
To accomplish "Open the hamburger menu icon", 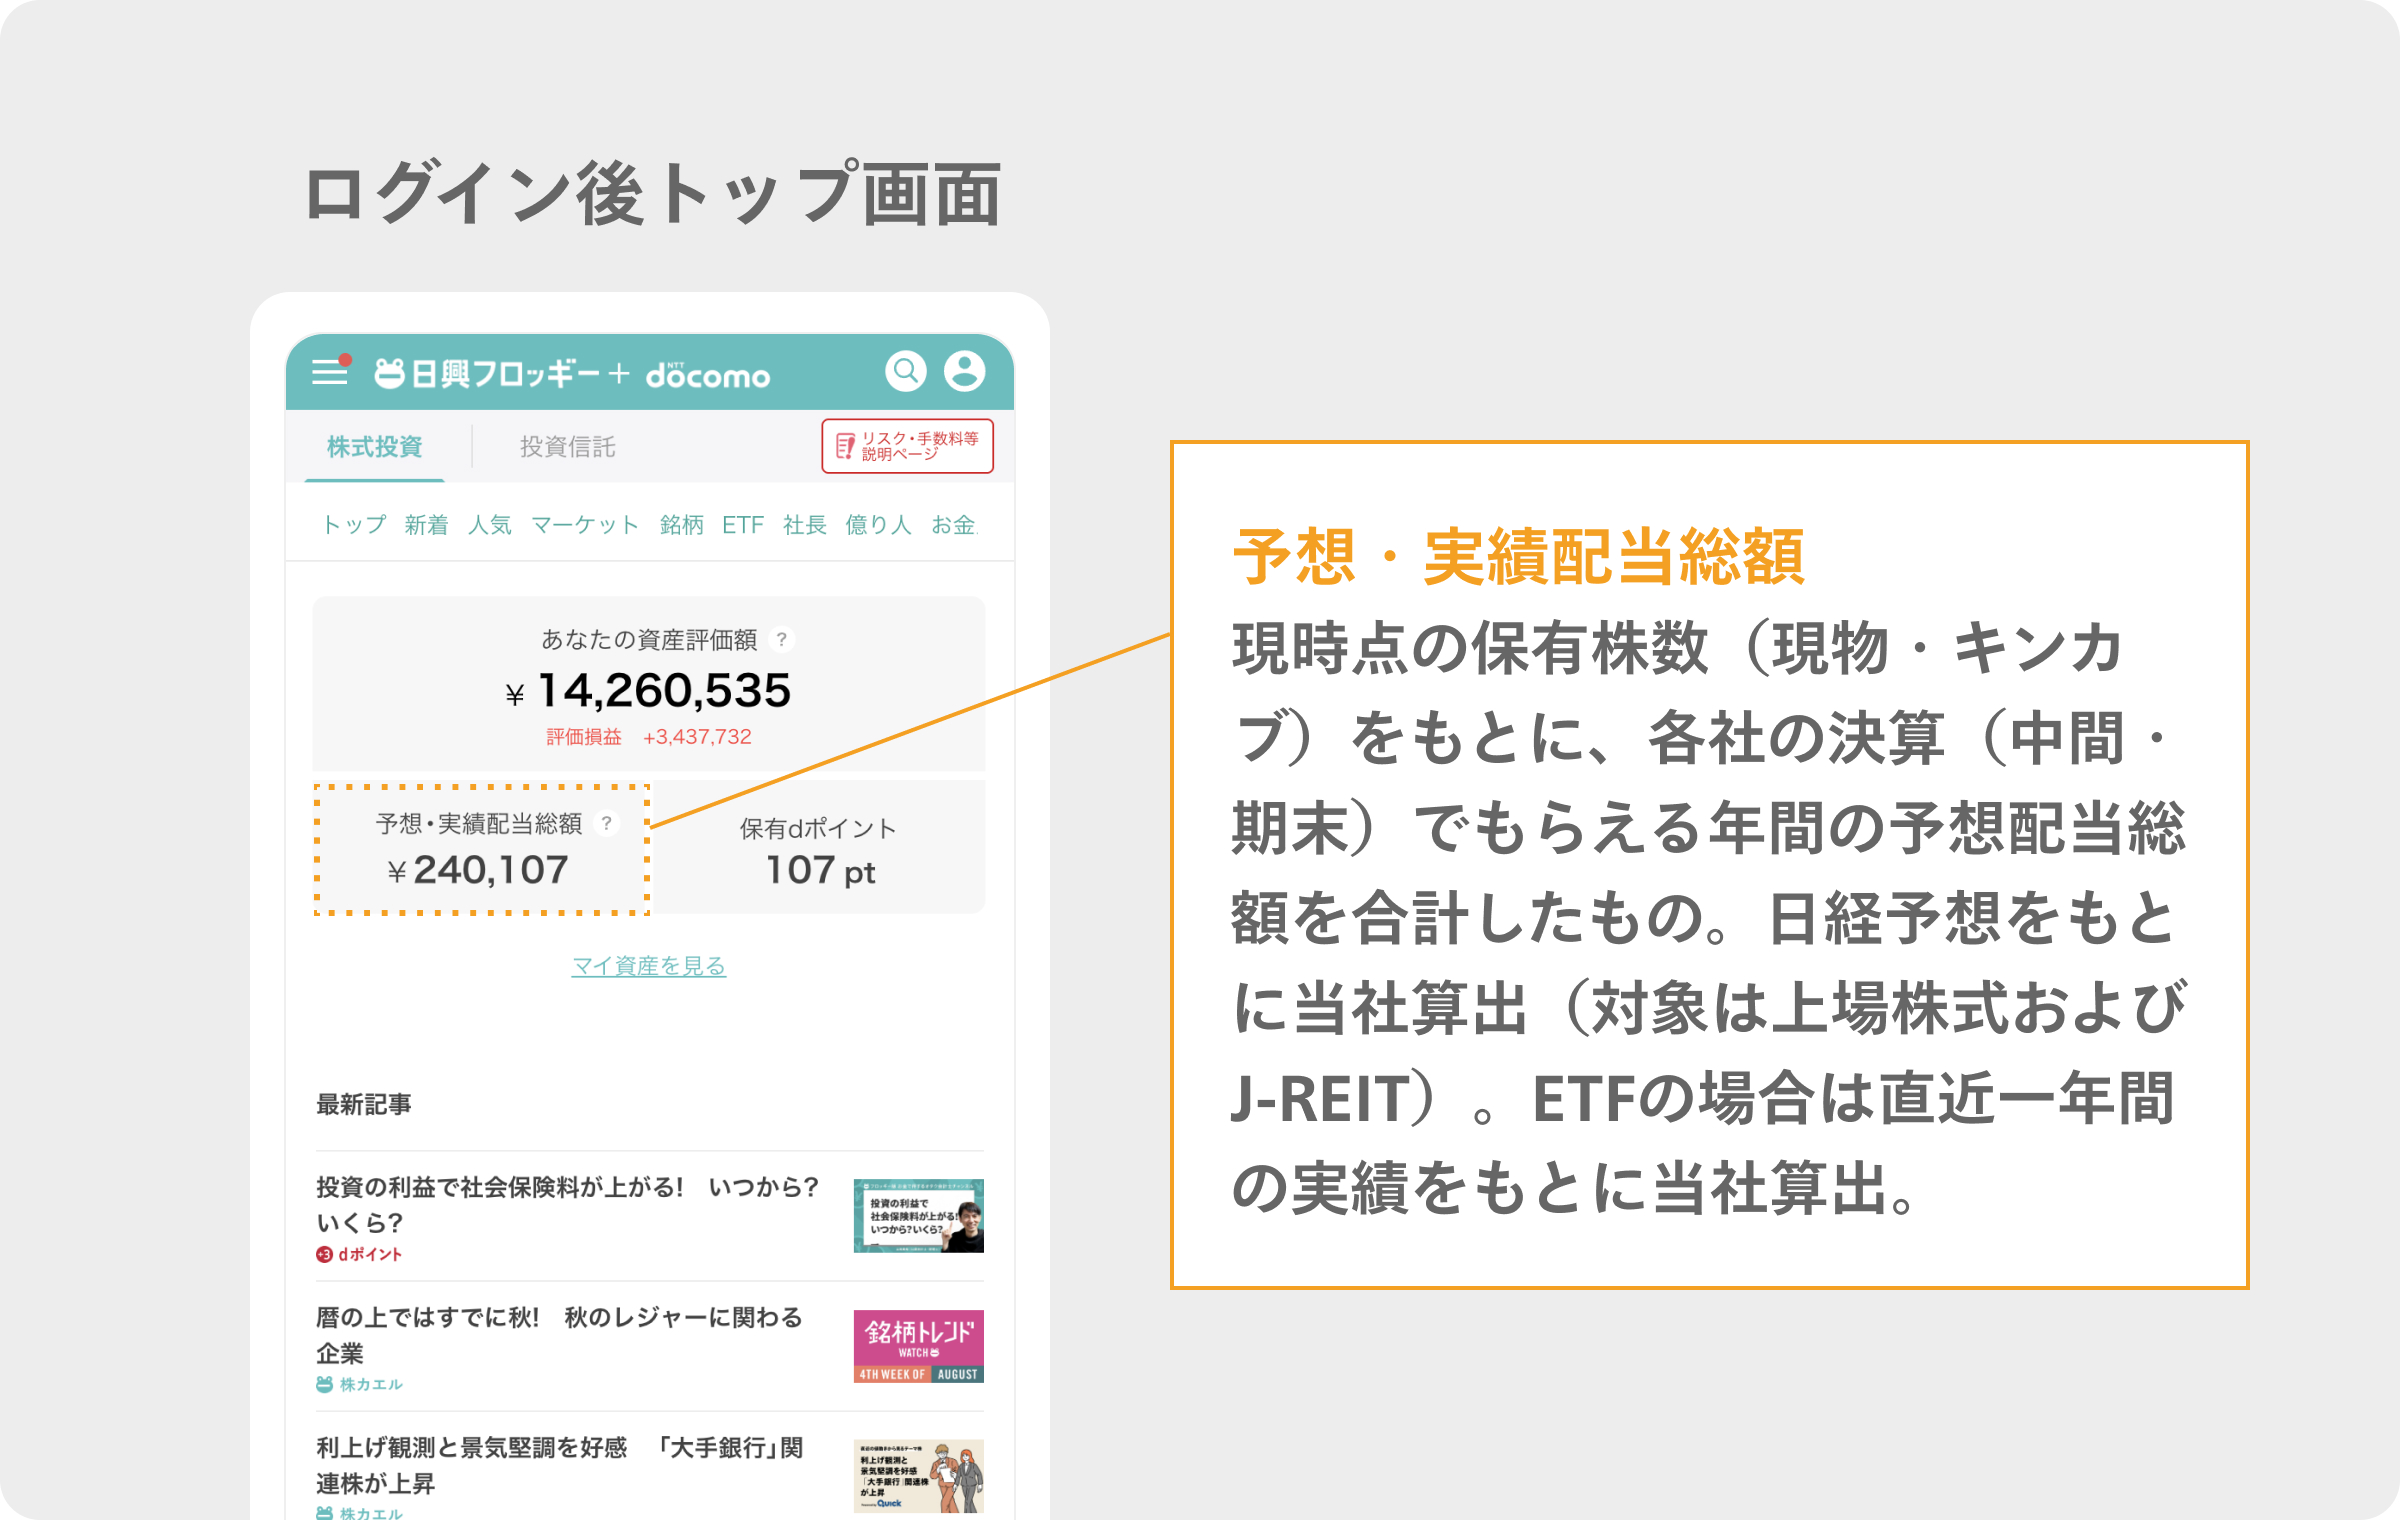I will pyautogui.click(x=329, y=372).
